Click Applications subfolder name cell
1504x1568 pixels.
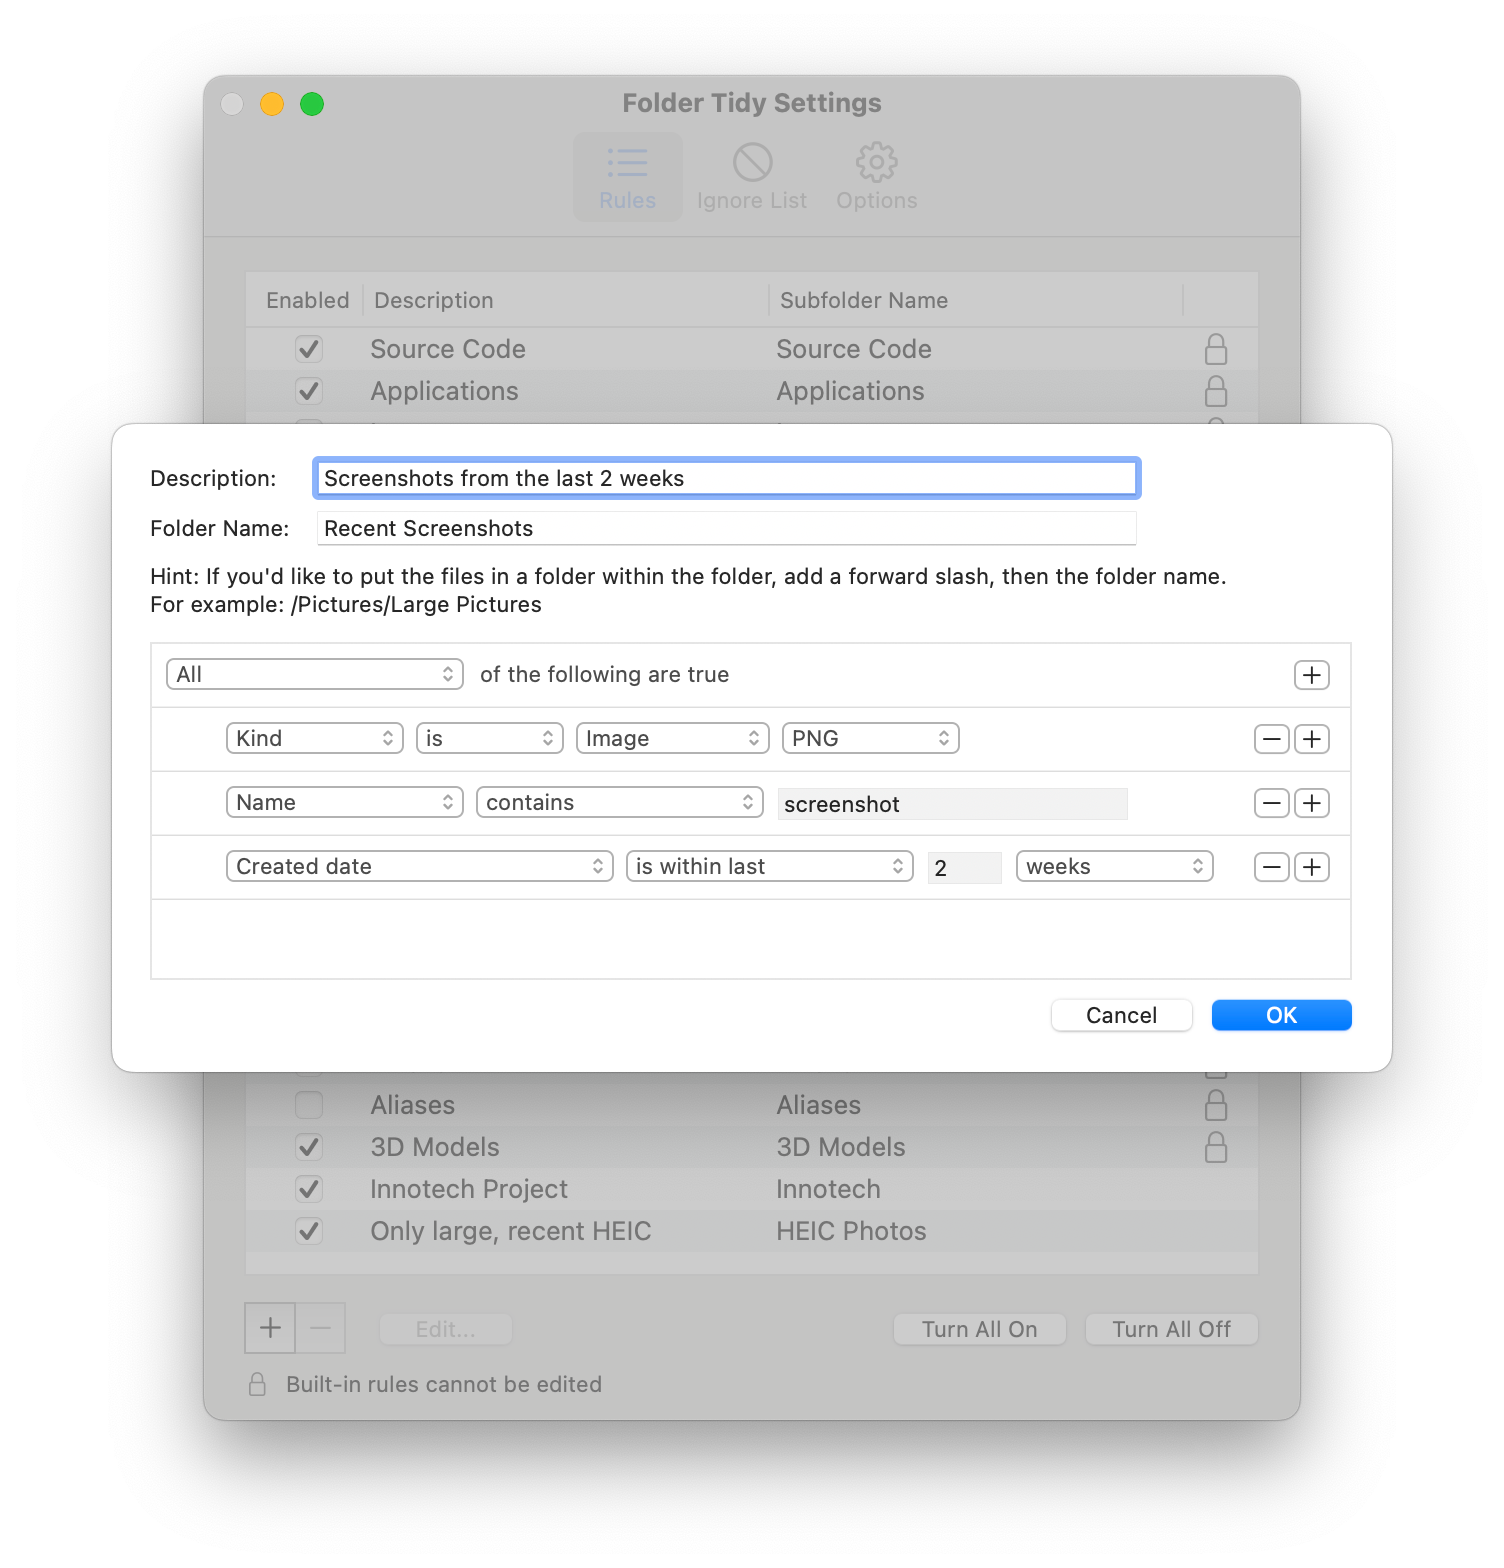[x=851, y=391]
